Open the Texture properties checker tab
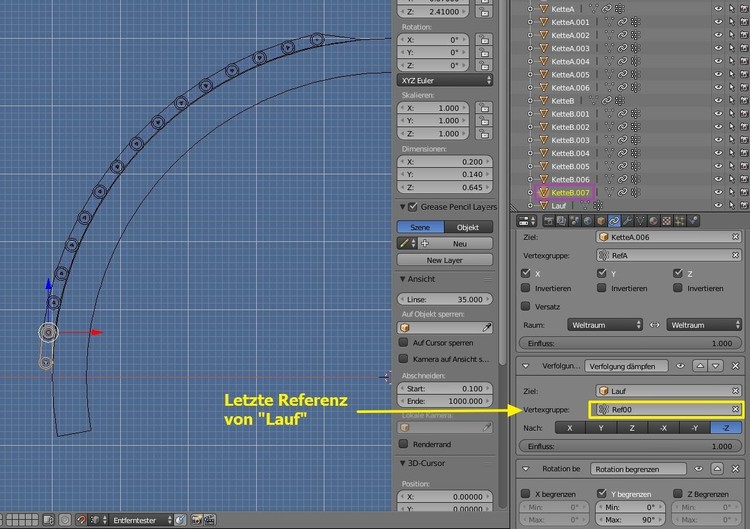The height and width of the screenshot is (529, 750). pyautogui.click(x=667, y=221)
